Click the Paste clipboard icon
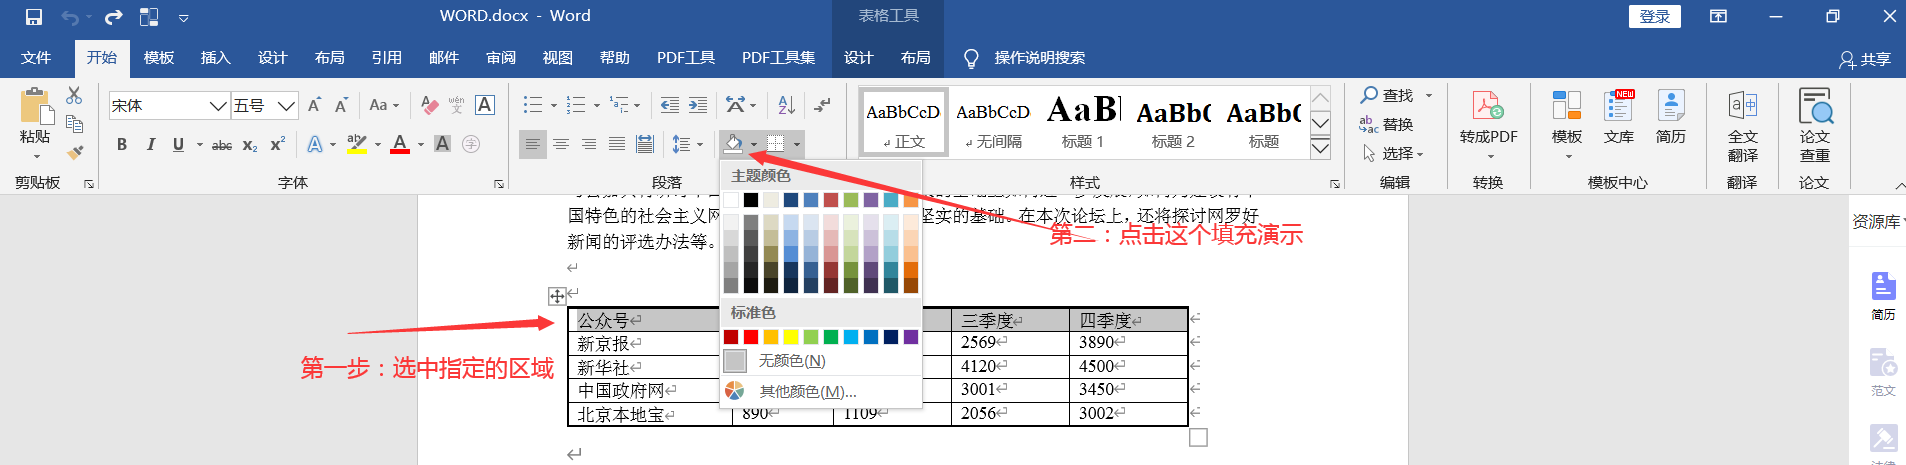The image size is (1906, 465). (x=35, y=105)
